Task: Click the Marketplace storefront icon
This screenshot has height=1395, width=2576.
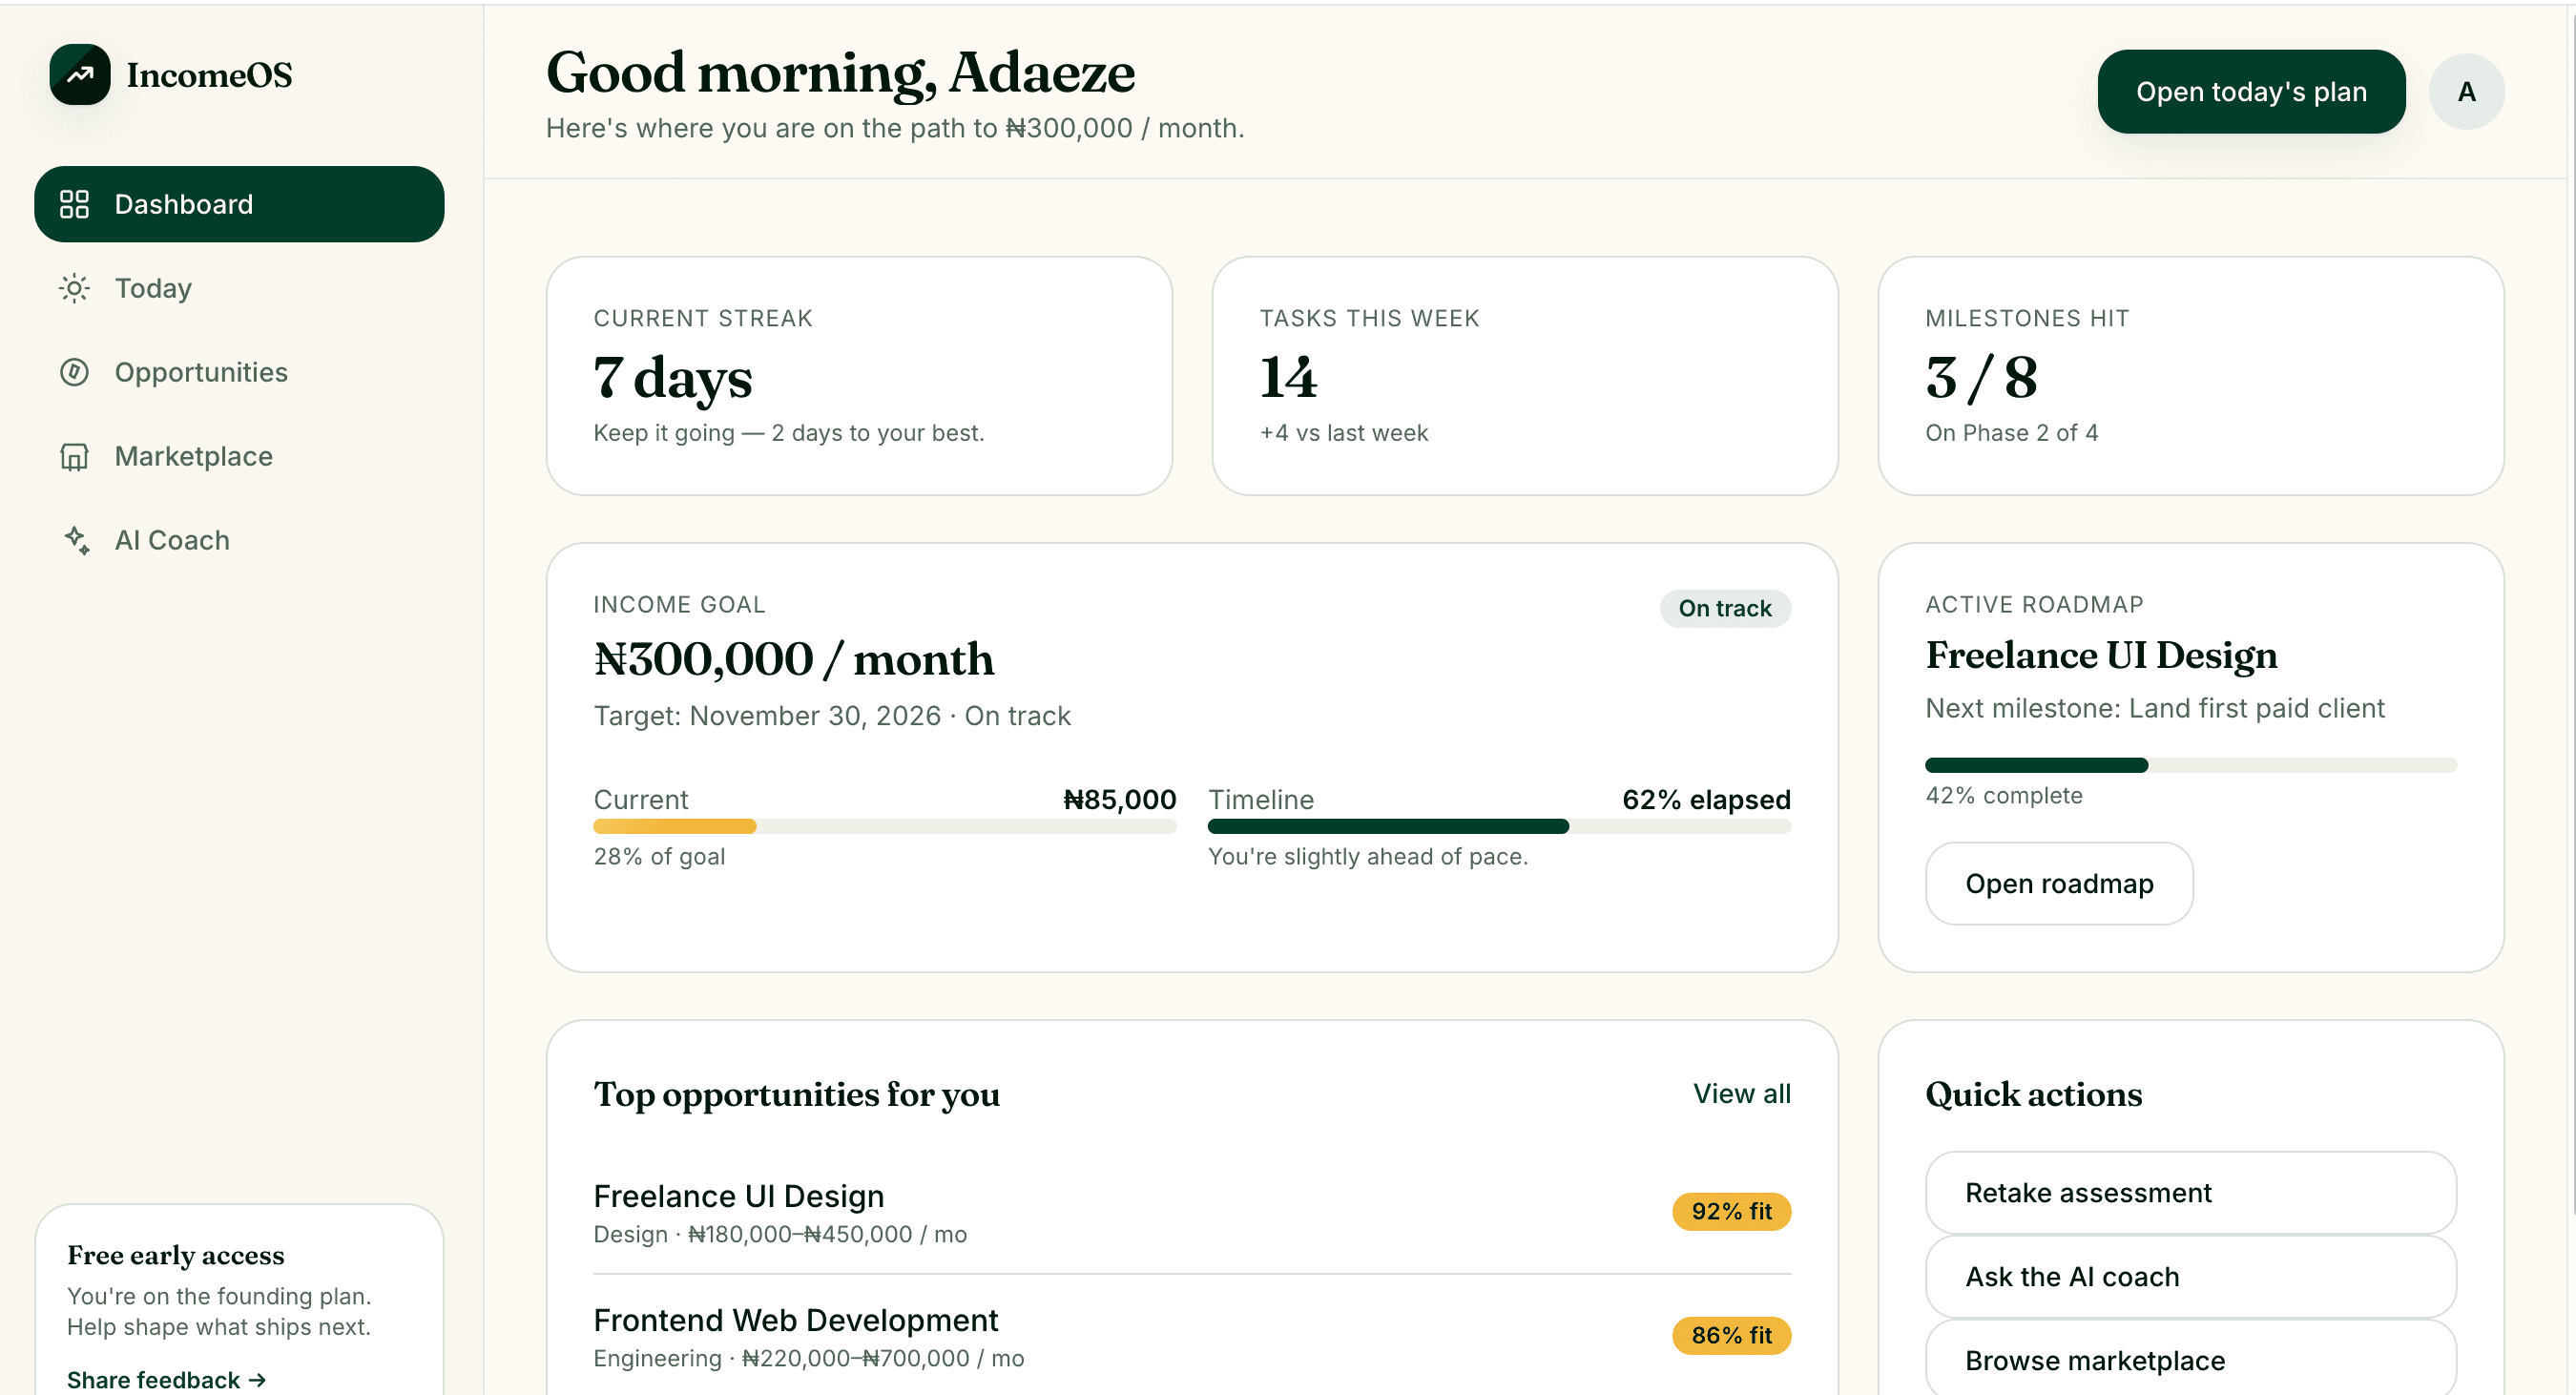Action: coord(74,456)
